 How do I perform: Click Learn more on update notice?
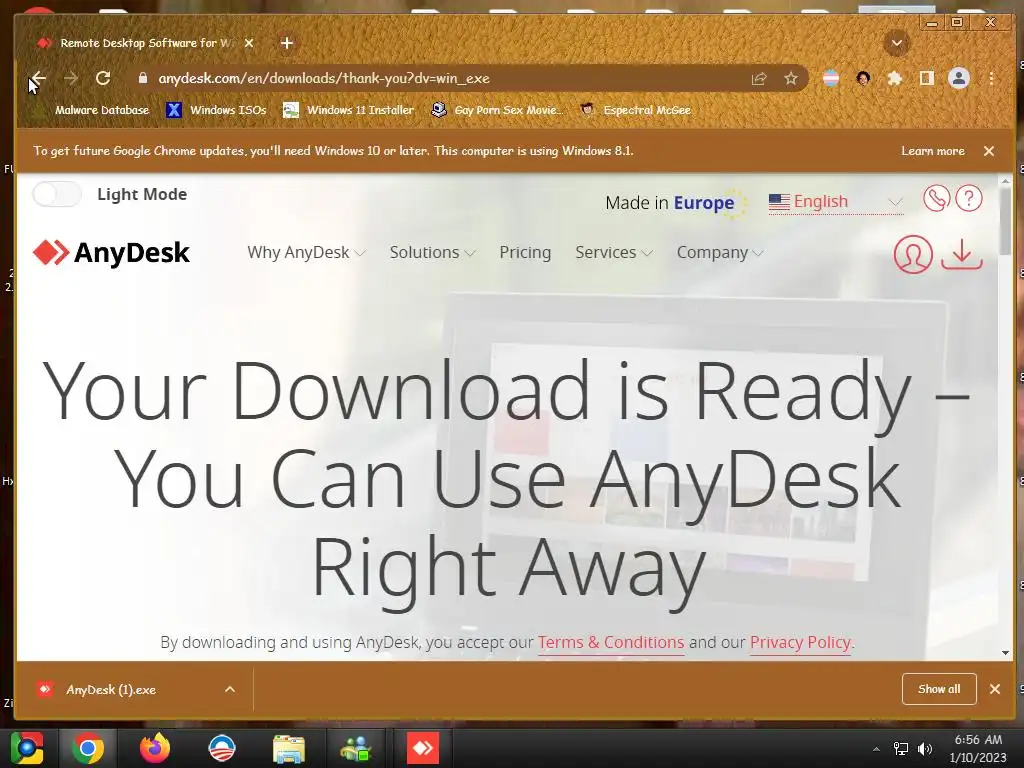[x=933, y=151]
